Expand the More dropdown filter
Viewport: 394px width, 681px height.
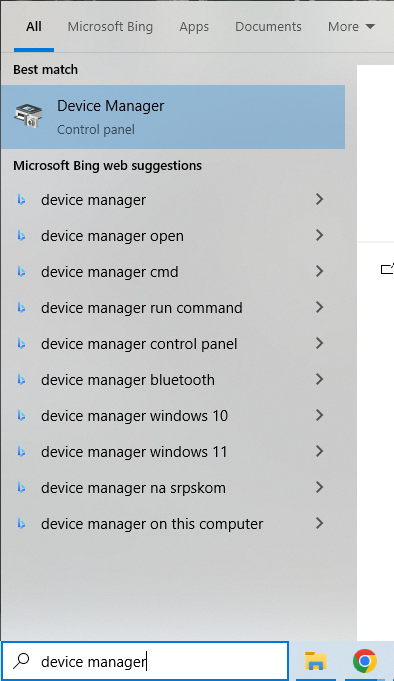pos(351,26)
